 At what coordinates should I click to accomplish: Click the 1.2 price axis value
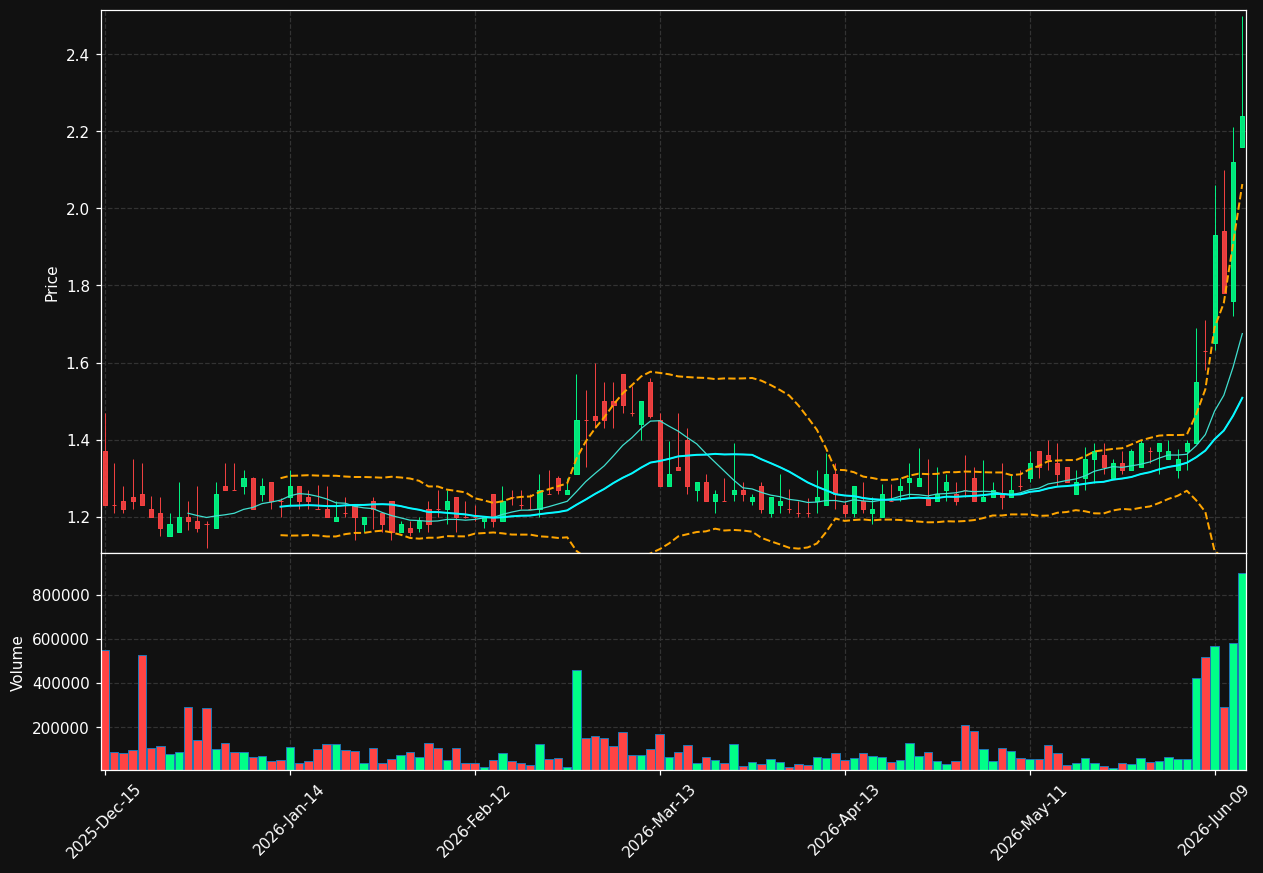78,517
